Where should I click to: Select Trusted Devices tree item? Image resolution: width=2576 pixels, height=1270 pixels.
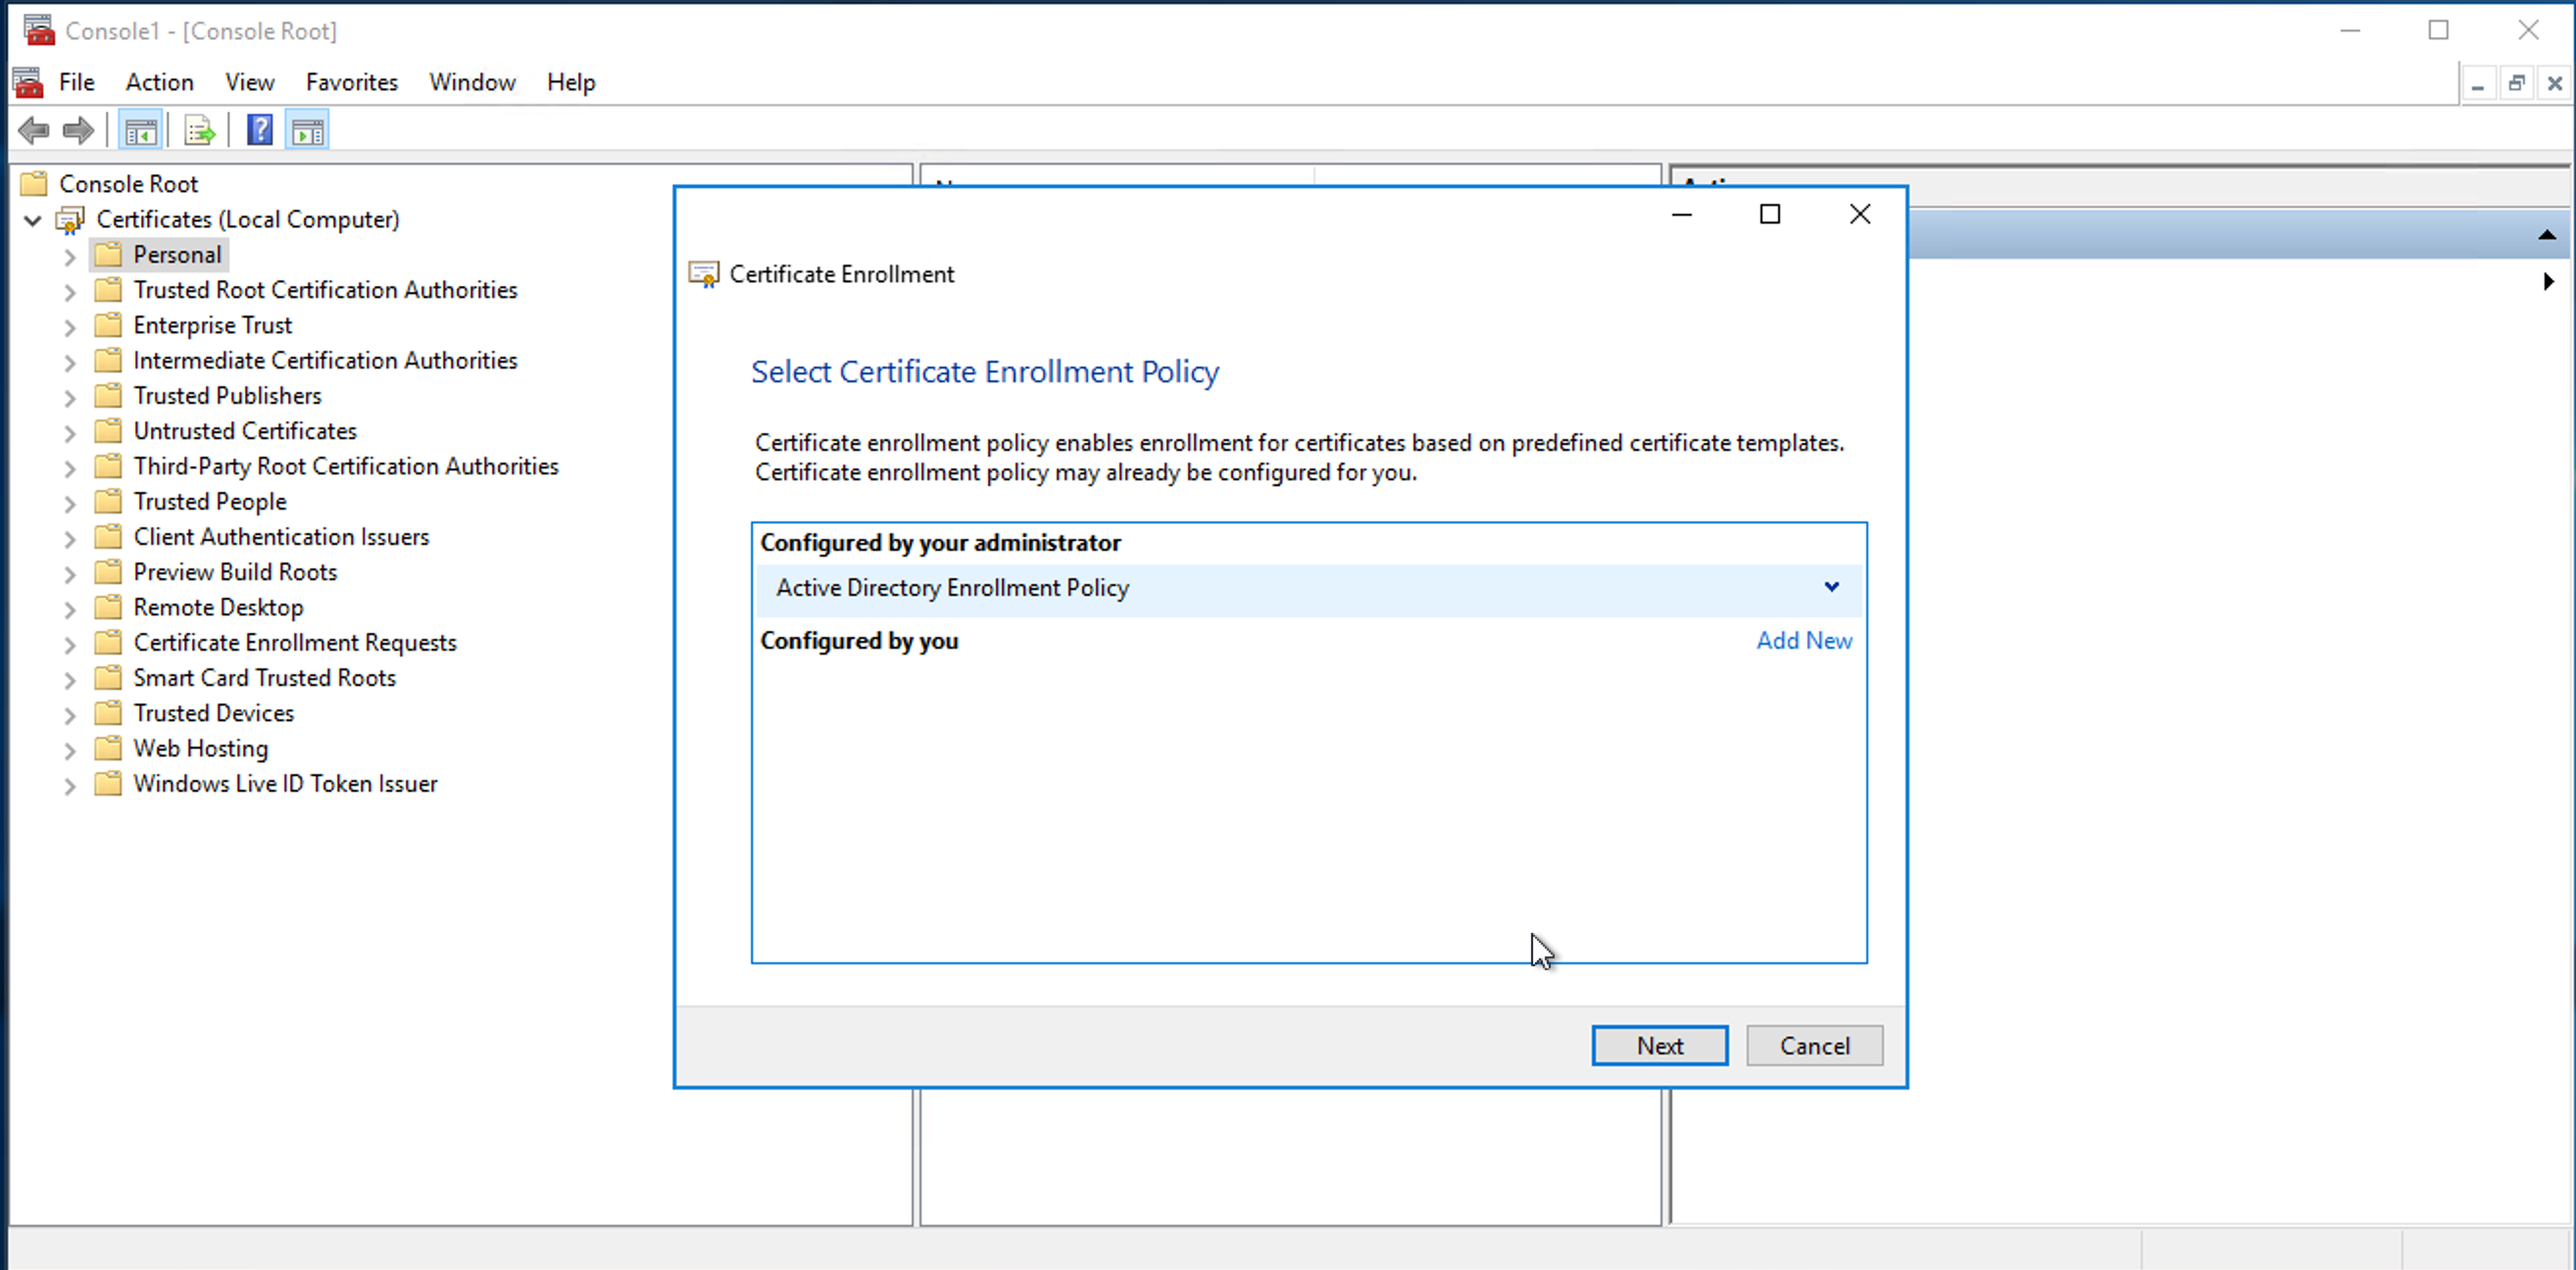pos(214,713)
